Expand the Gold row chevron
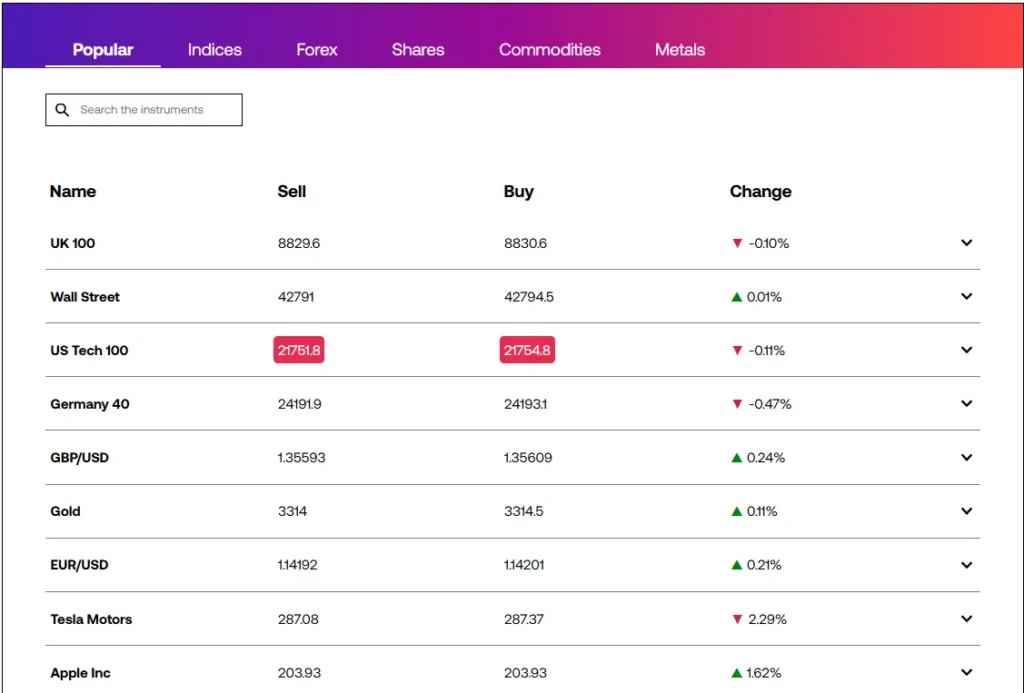 966,511
